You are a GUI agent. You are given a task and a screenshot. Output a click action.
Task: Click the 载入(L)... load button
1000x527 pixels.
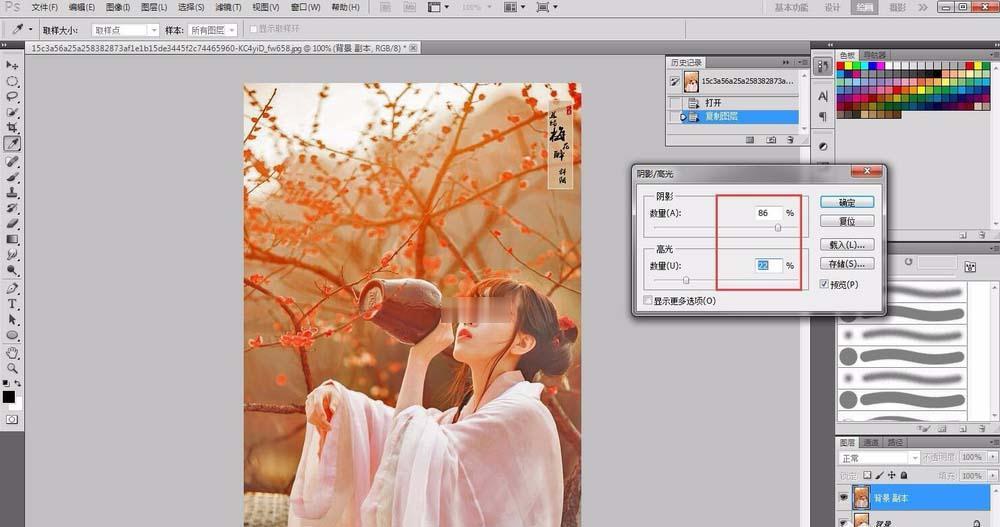click(846, 245)
